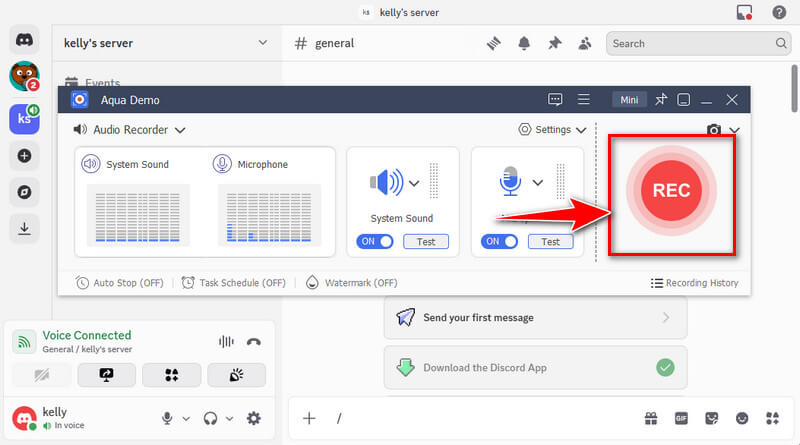Click the Discord search field

[x=698, y=43]
